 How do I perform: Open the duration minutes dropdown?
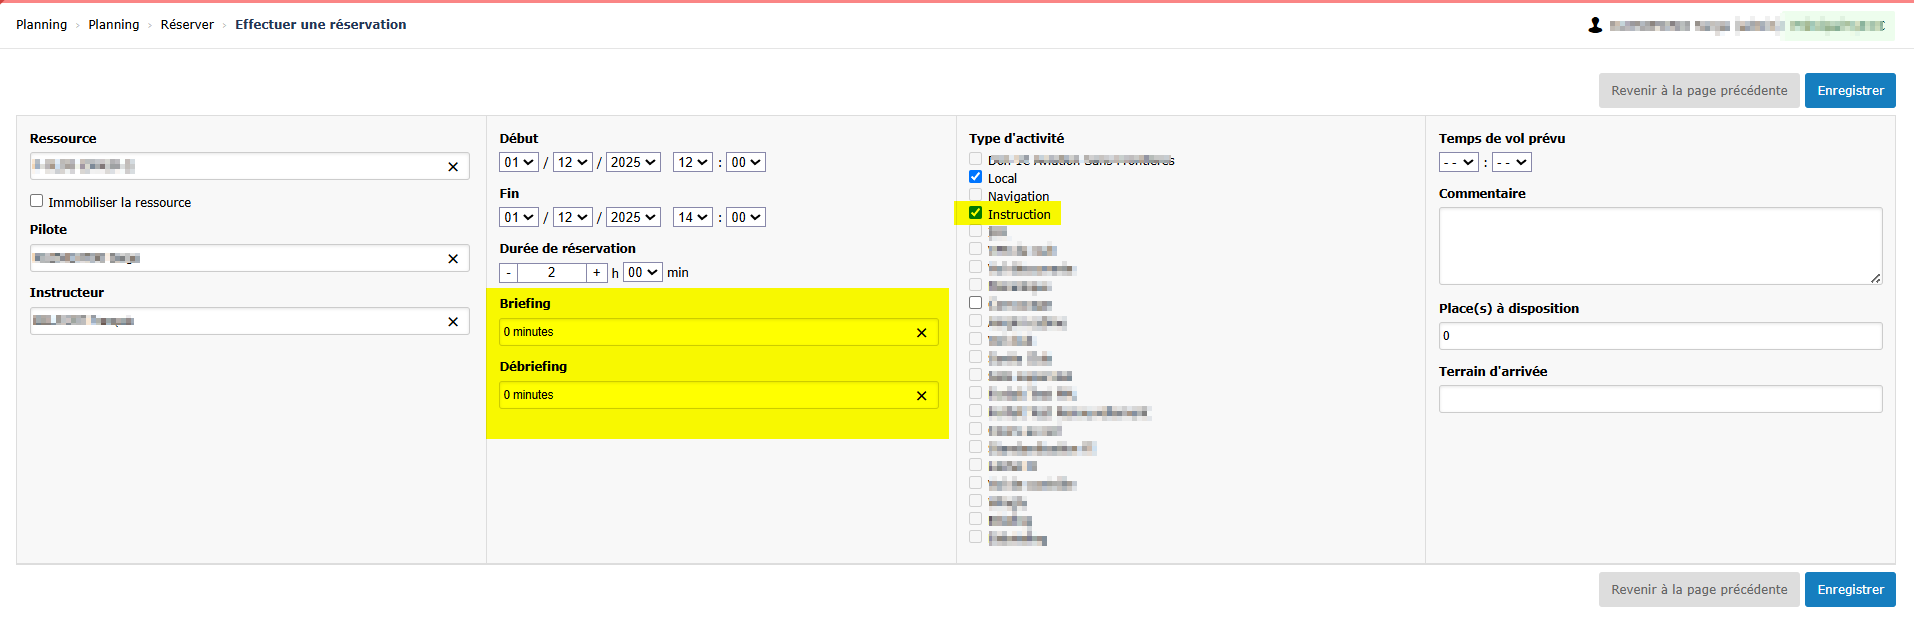pyautogui.click(x=642, y=272)
